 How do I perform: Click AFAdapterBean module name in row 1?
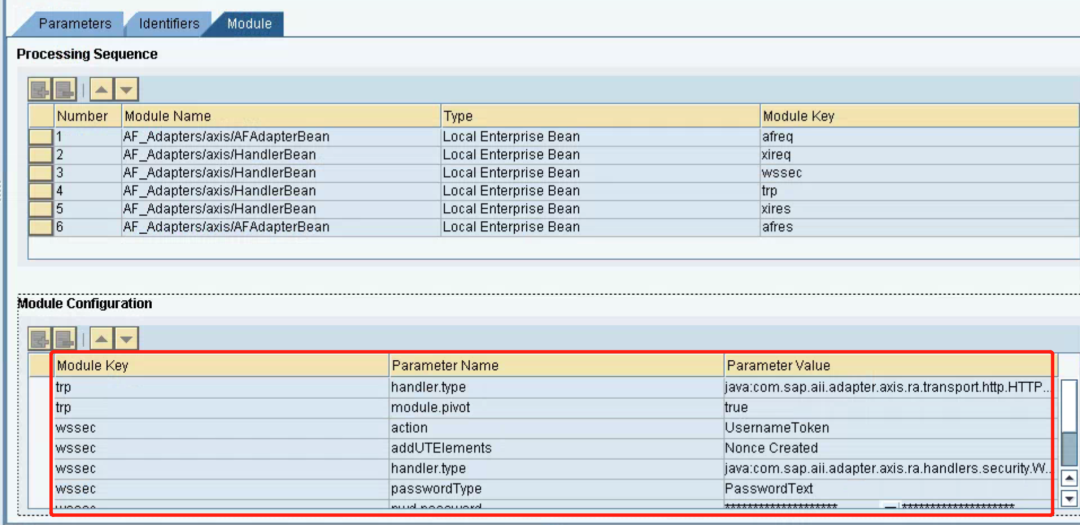coord(281,136)
